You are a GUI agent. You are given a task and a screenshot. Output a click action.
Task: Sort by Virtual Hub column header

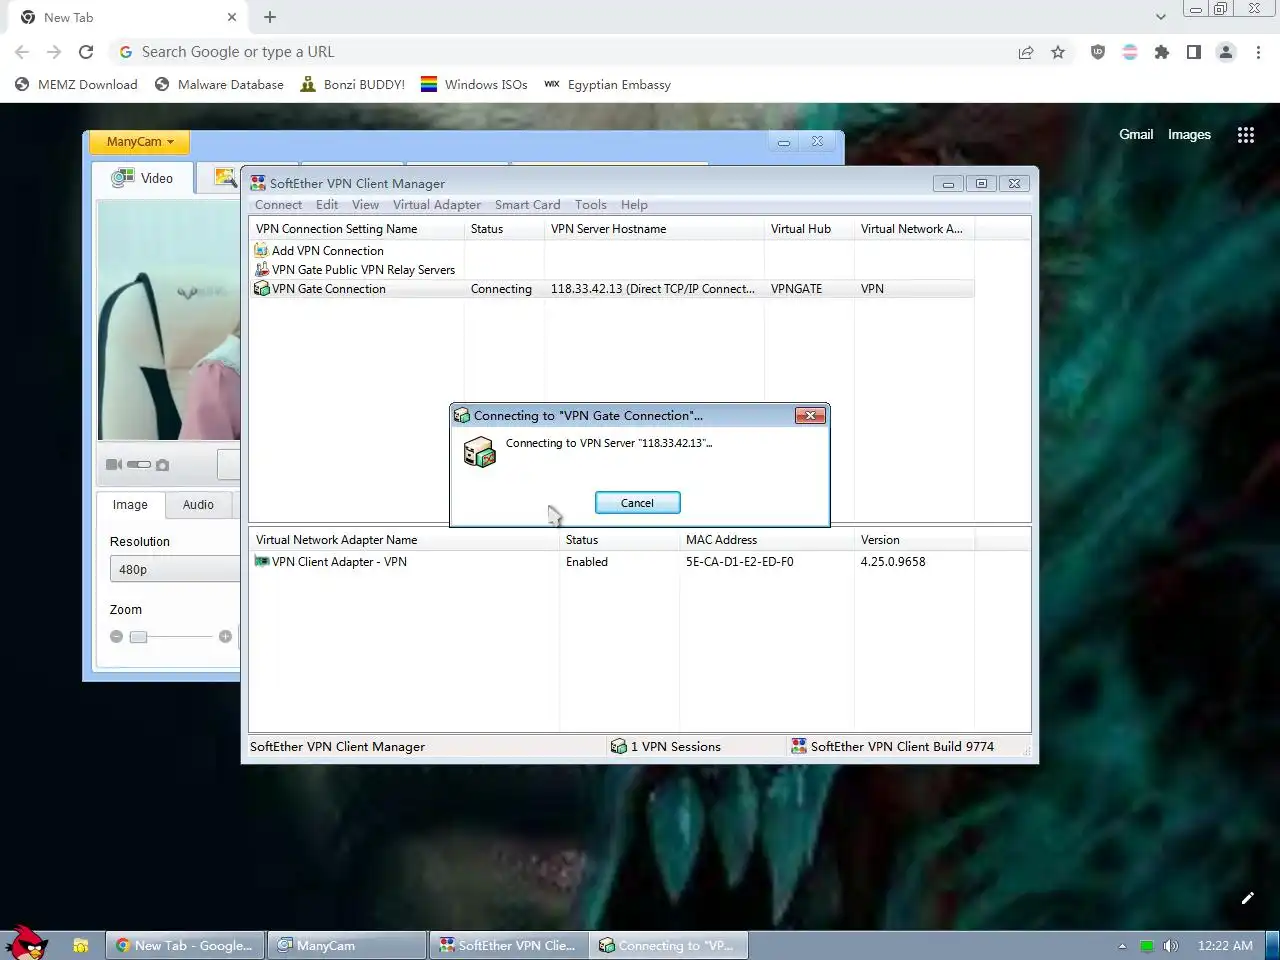click(809, 229)
